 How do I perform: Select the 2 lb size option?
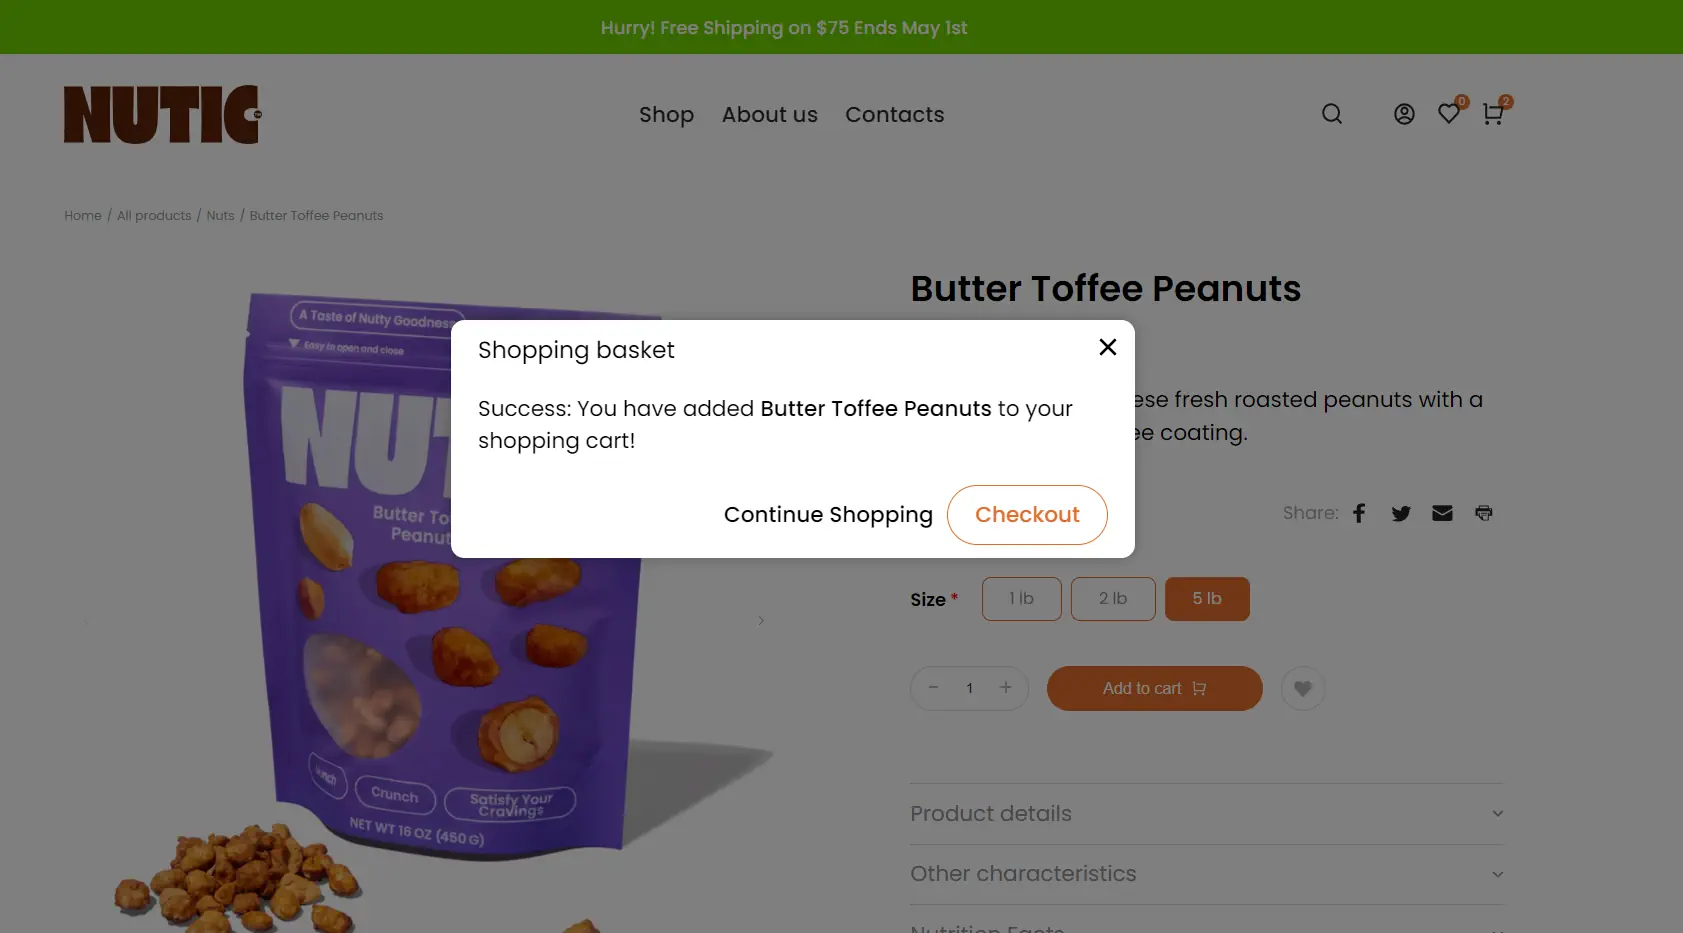[x=1113, y=599]
